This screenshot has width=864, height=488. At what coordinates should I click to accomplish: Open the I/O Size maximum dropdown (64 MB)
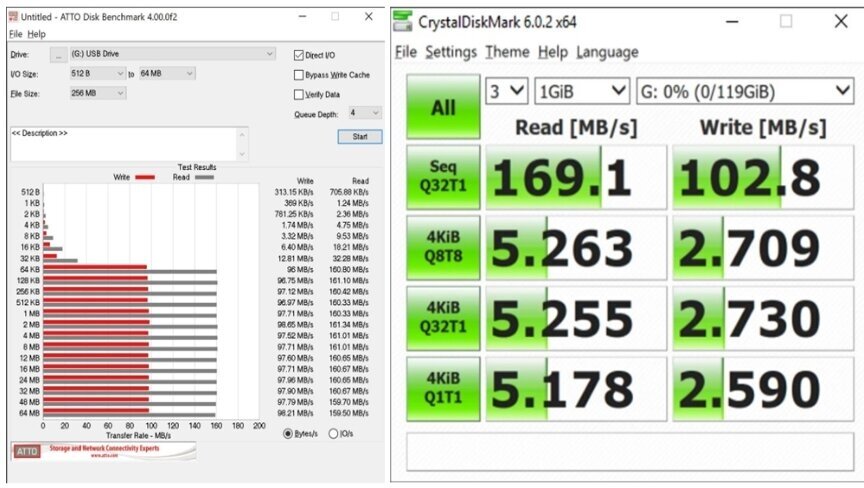click(167, 74)
